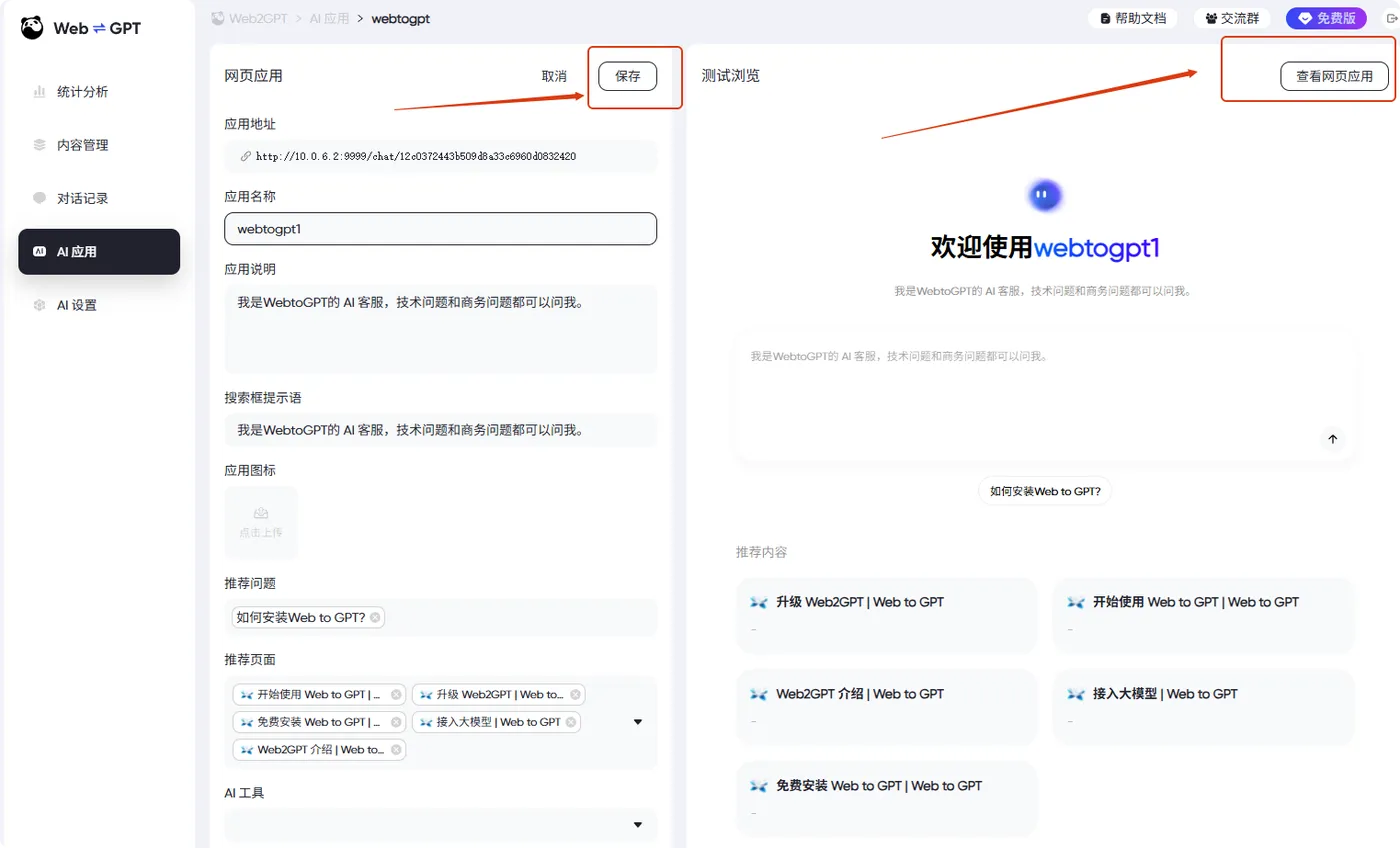Viewport: 1400px width, 848px height.
Task: Remove the 如何安装Web to GPT? question tag
Action: (375, 618)
